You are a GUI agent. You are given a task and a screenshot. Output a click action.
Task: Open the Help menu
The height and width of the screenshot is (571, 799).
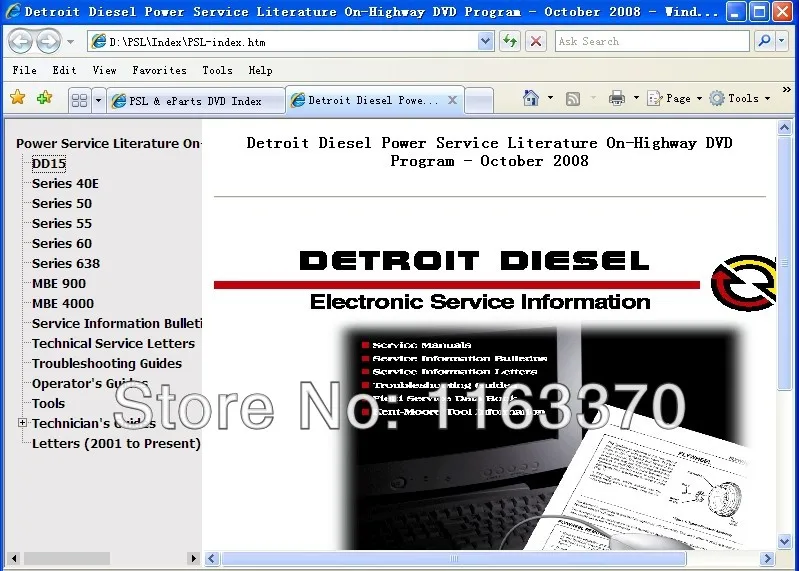click(260, 70)
